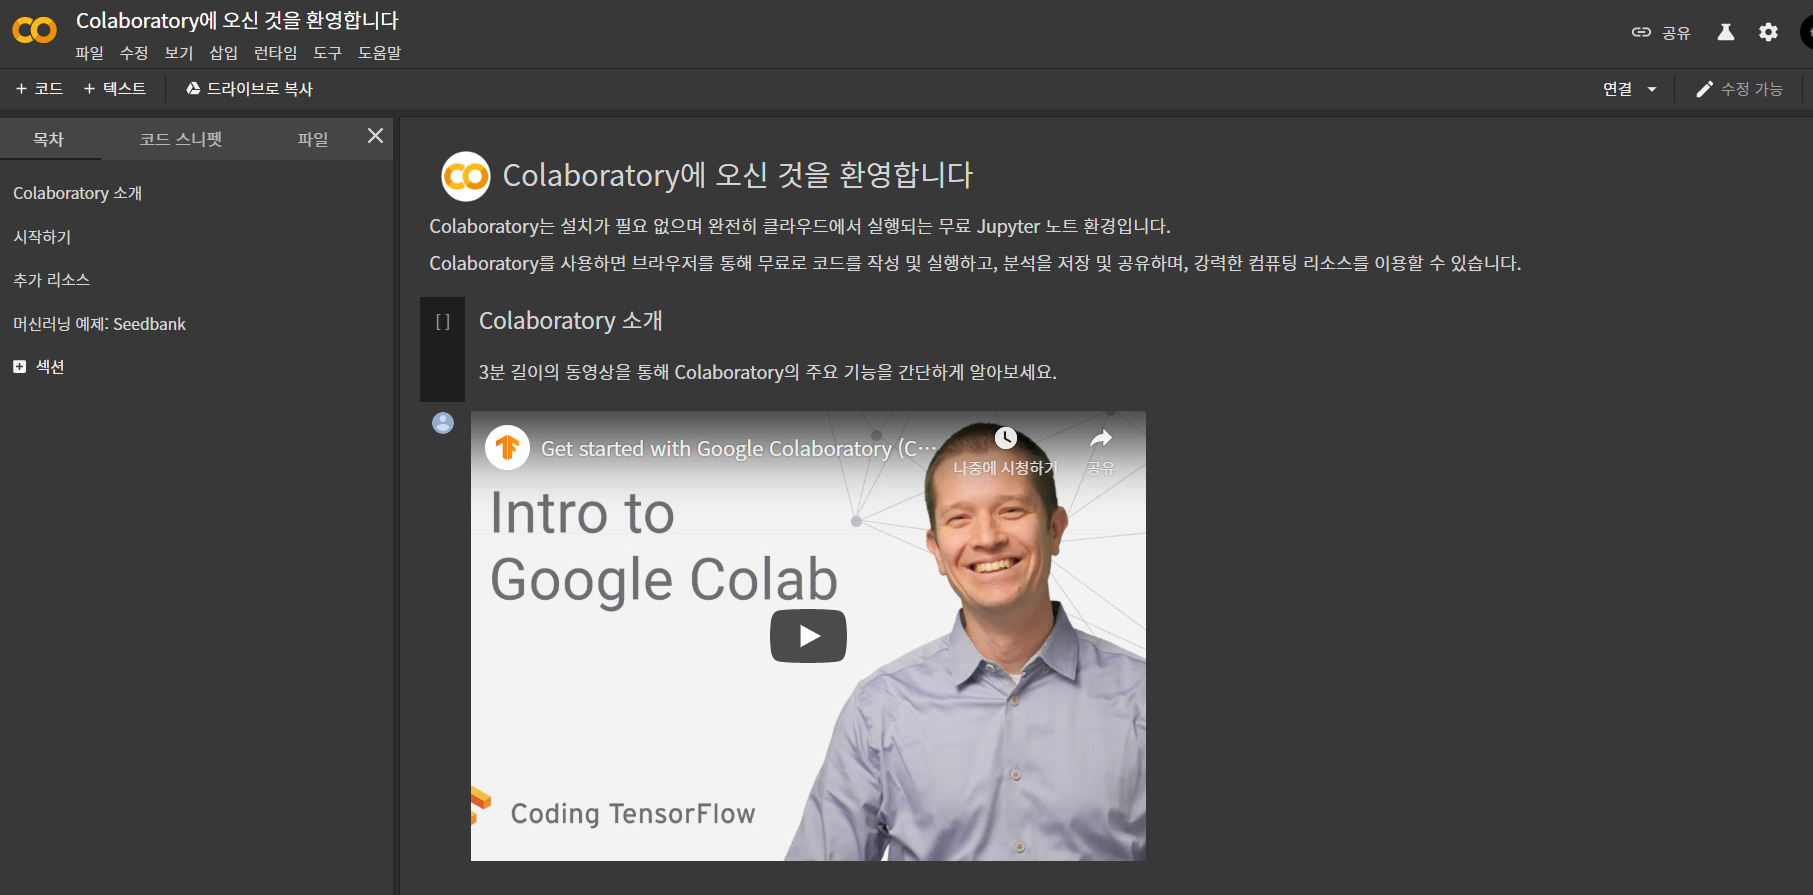This screenshot has width=1813, height=895.
Task: Click the Colaboratory에 오신 것을 환영합니다 notebook title
Action: point(237,21)
